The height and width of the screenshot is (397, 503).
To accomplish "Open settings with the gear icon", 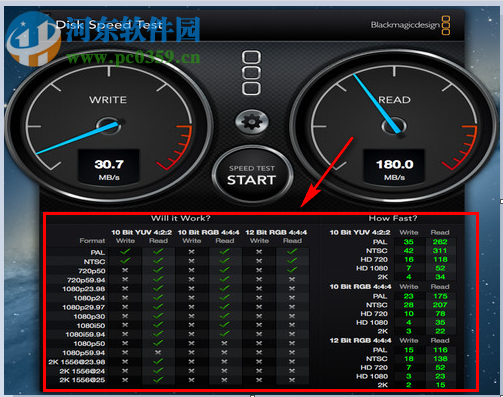I will [251, 122].
